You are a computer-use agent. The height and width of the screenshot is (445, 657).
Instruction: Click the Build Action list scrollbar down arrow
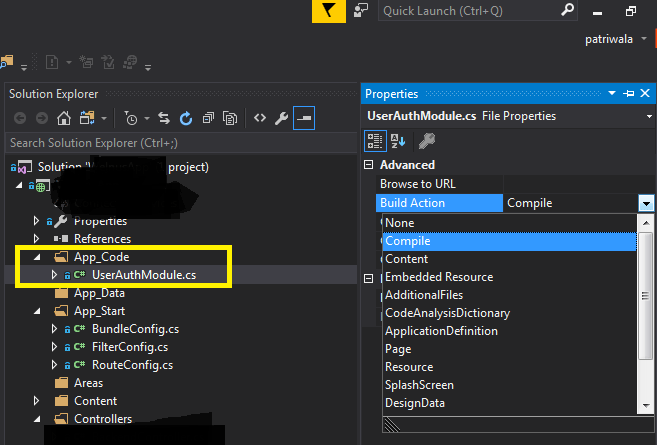pyautogui.click(x=646, y=406)
